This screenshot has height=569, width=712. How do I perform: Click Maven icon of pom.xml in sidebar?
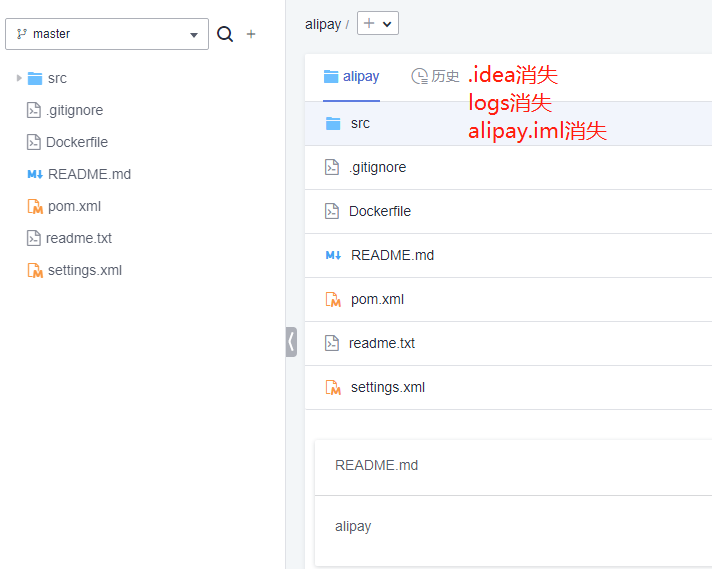[35, 206]
